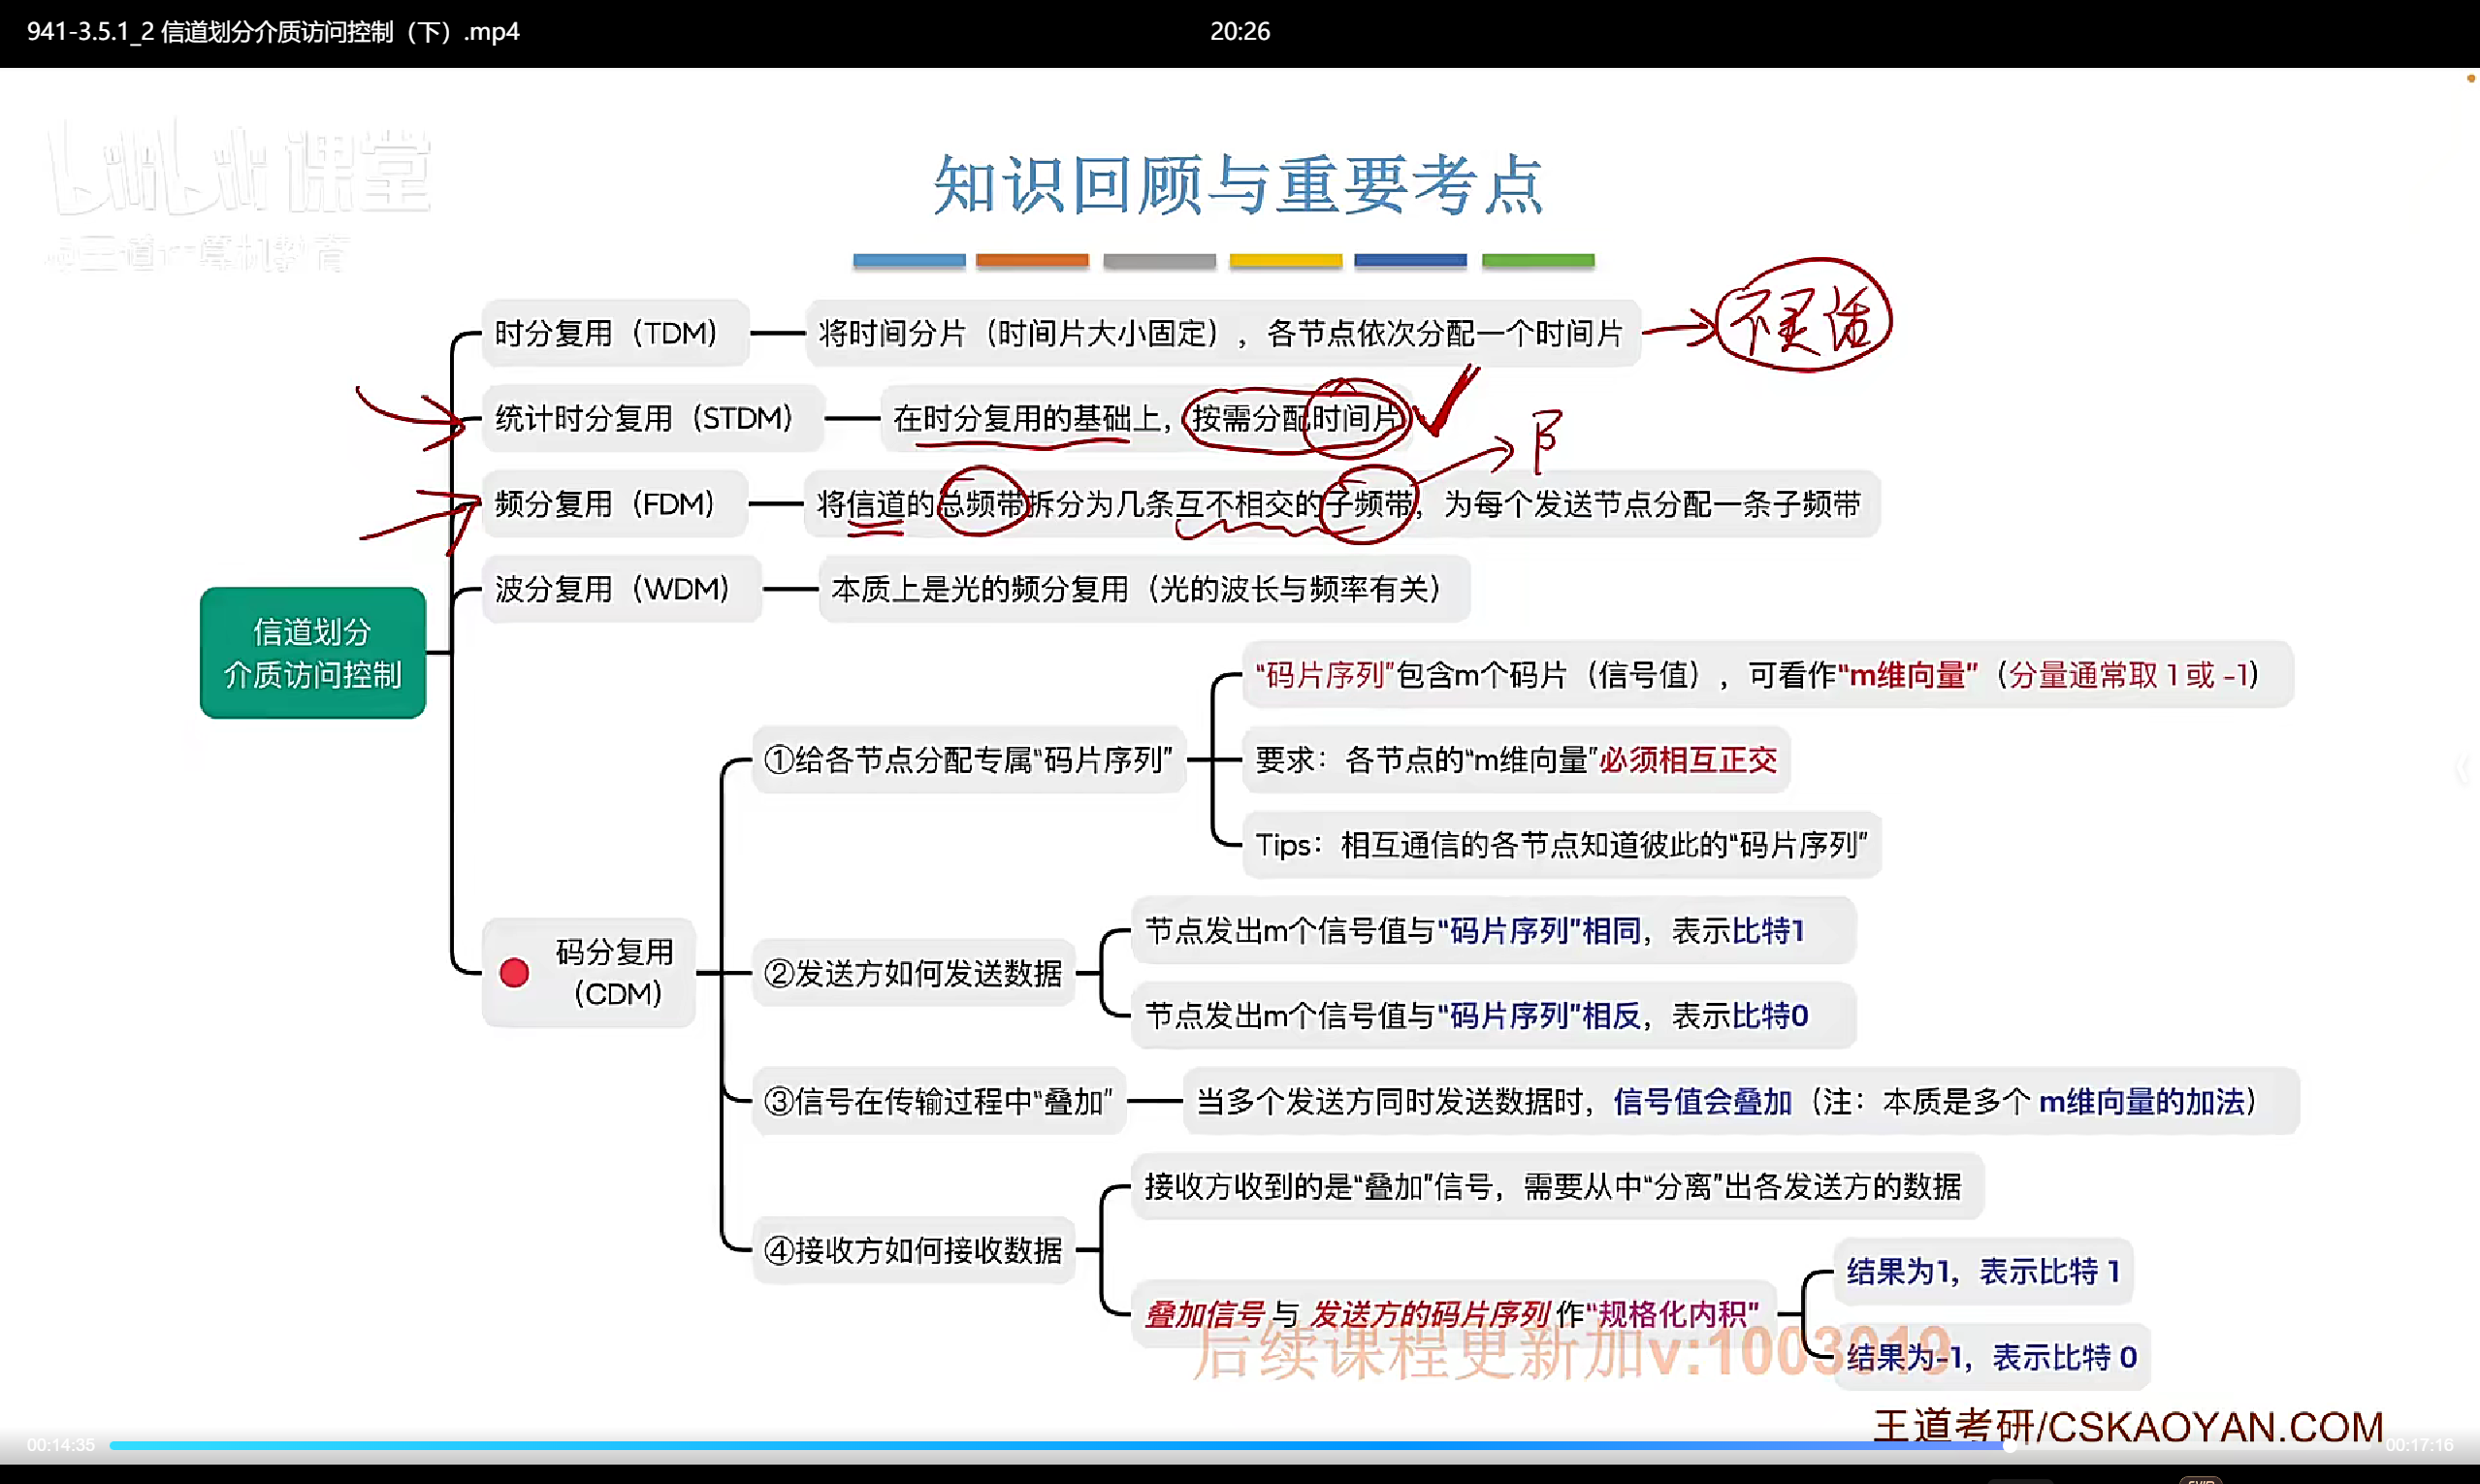This screenshot has width=2480, height=1484.
Task: Expand the ①给各节点分配专属码片序列 branch
Action: 968,760
